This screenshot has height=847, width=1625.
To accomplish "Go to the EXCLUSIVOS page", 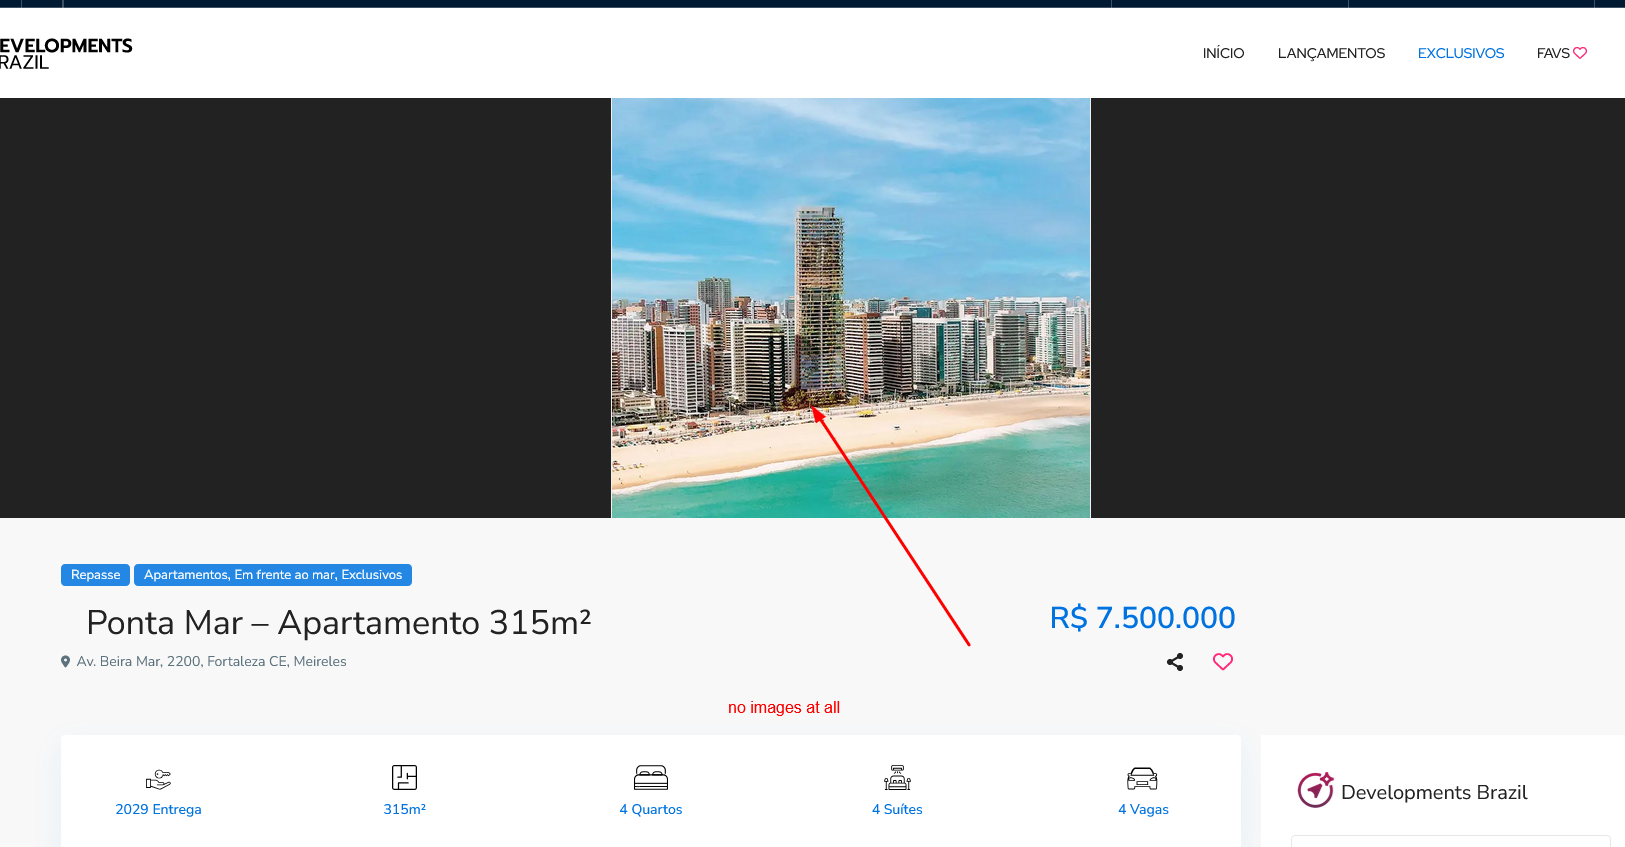I will pos(1460,53).
